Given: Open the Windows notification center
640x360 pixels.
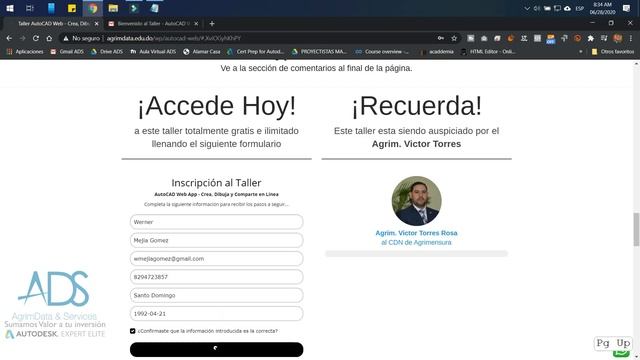Looking at the screenshot, I should tap(627, 8).
